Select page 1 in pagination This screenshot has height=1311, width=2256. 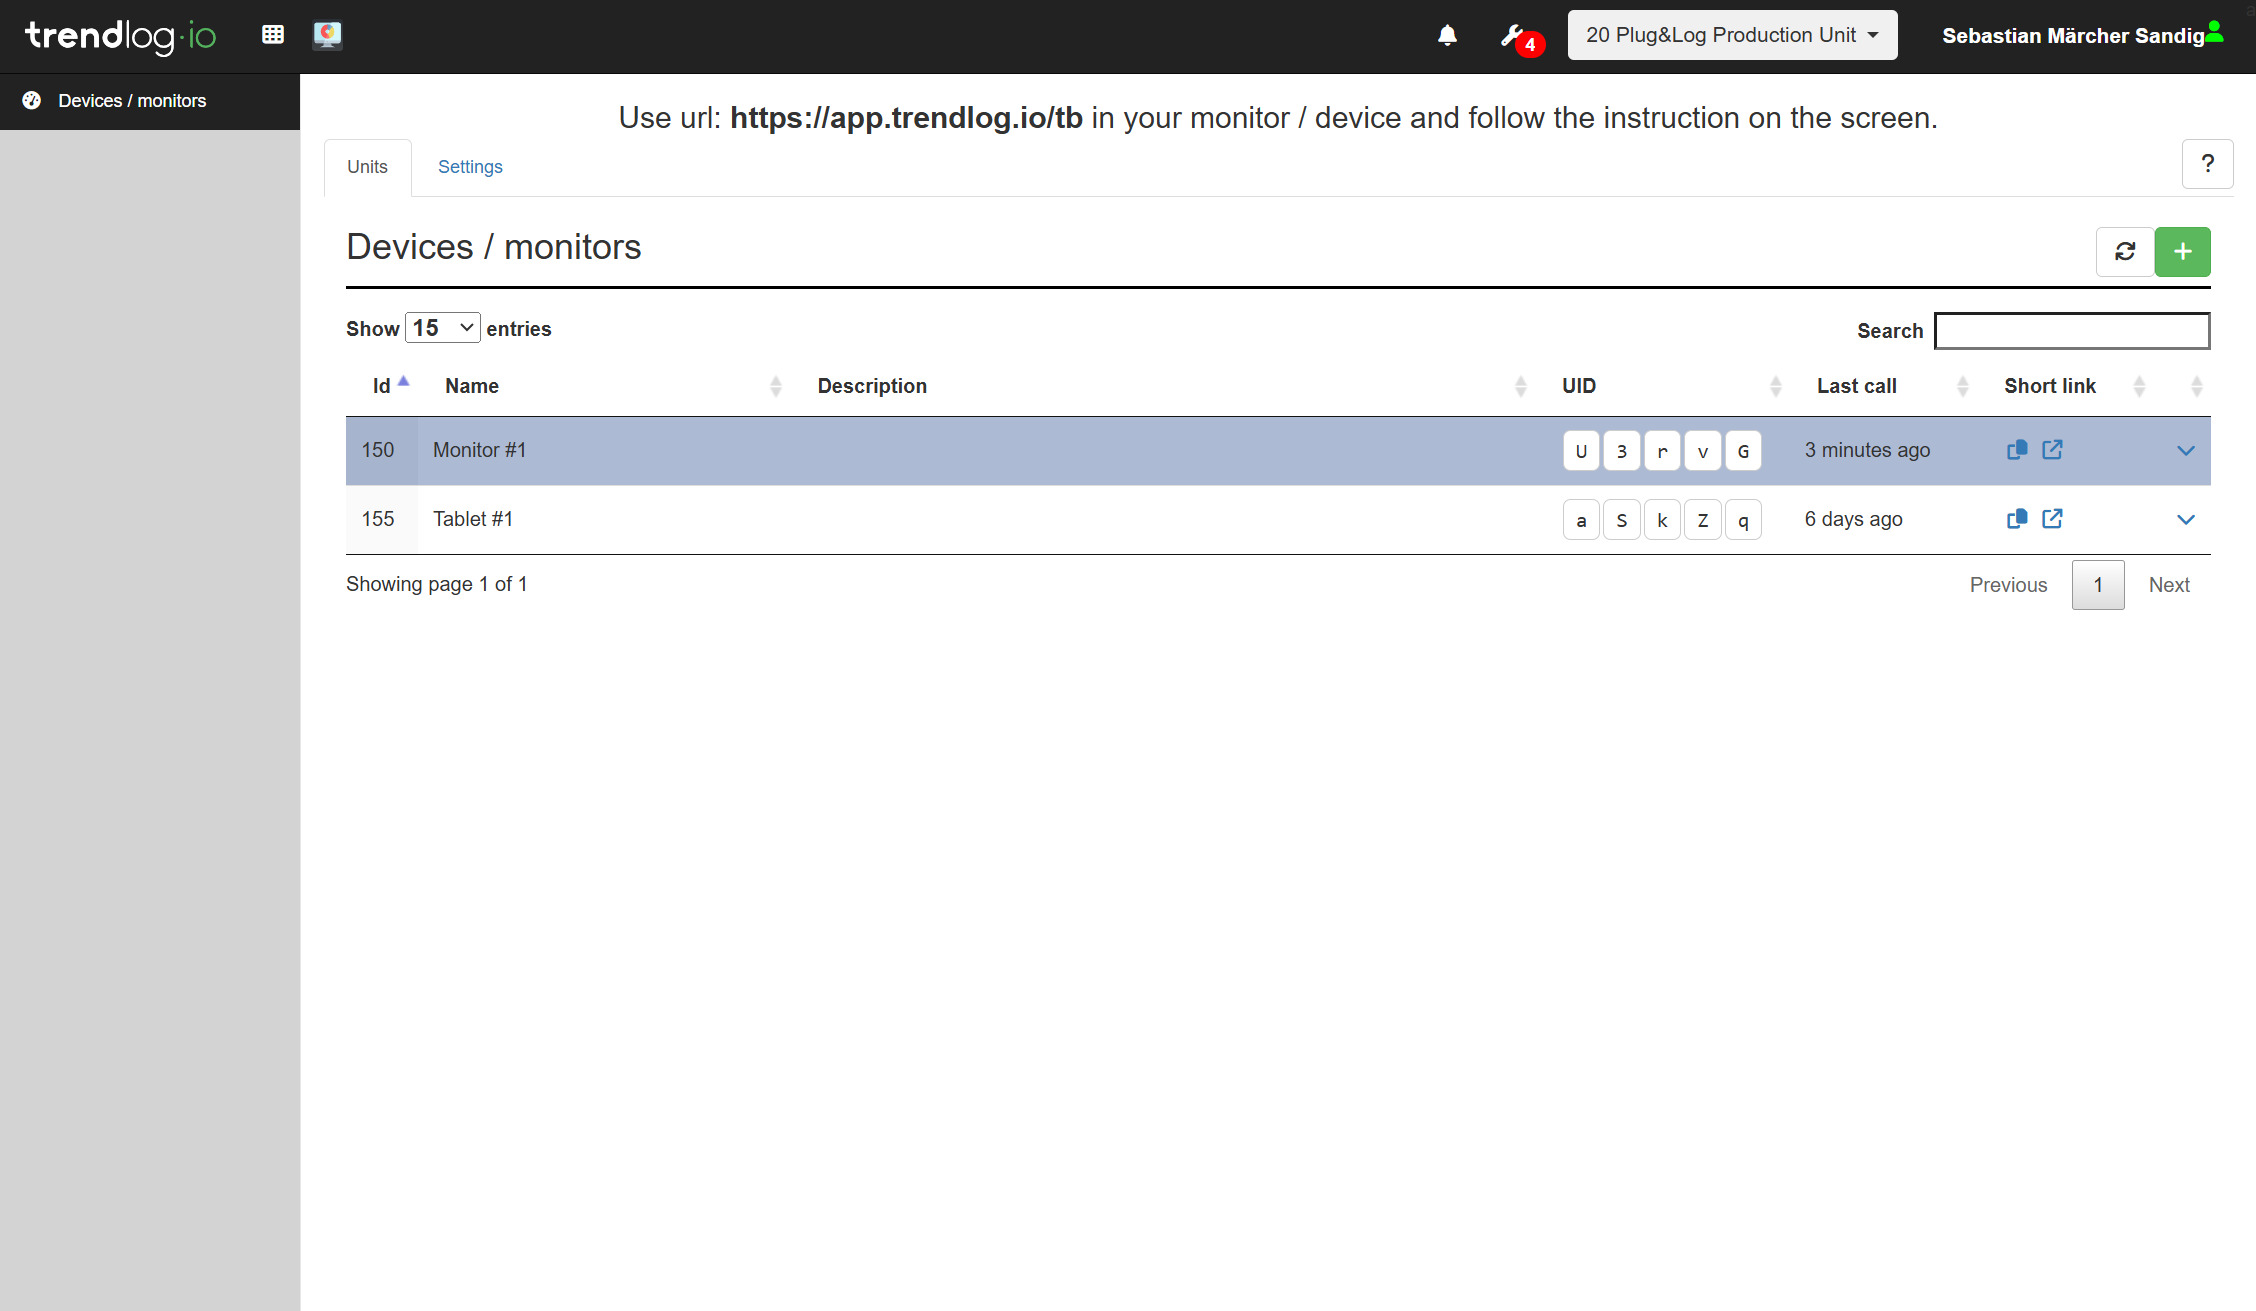coord(2098,585)
